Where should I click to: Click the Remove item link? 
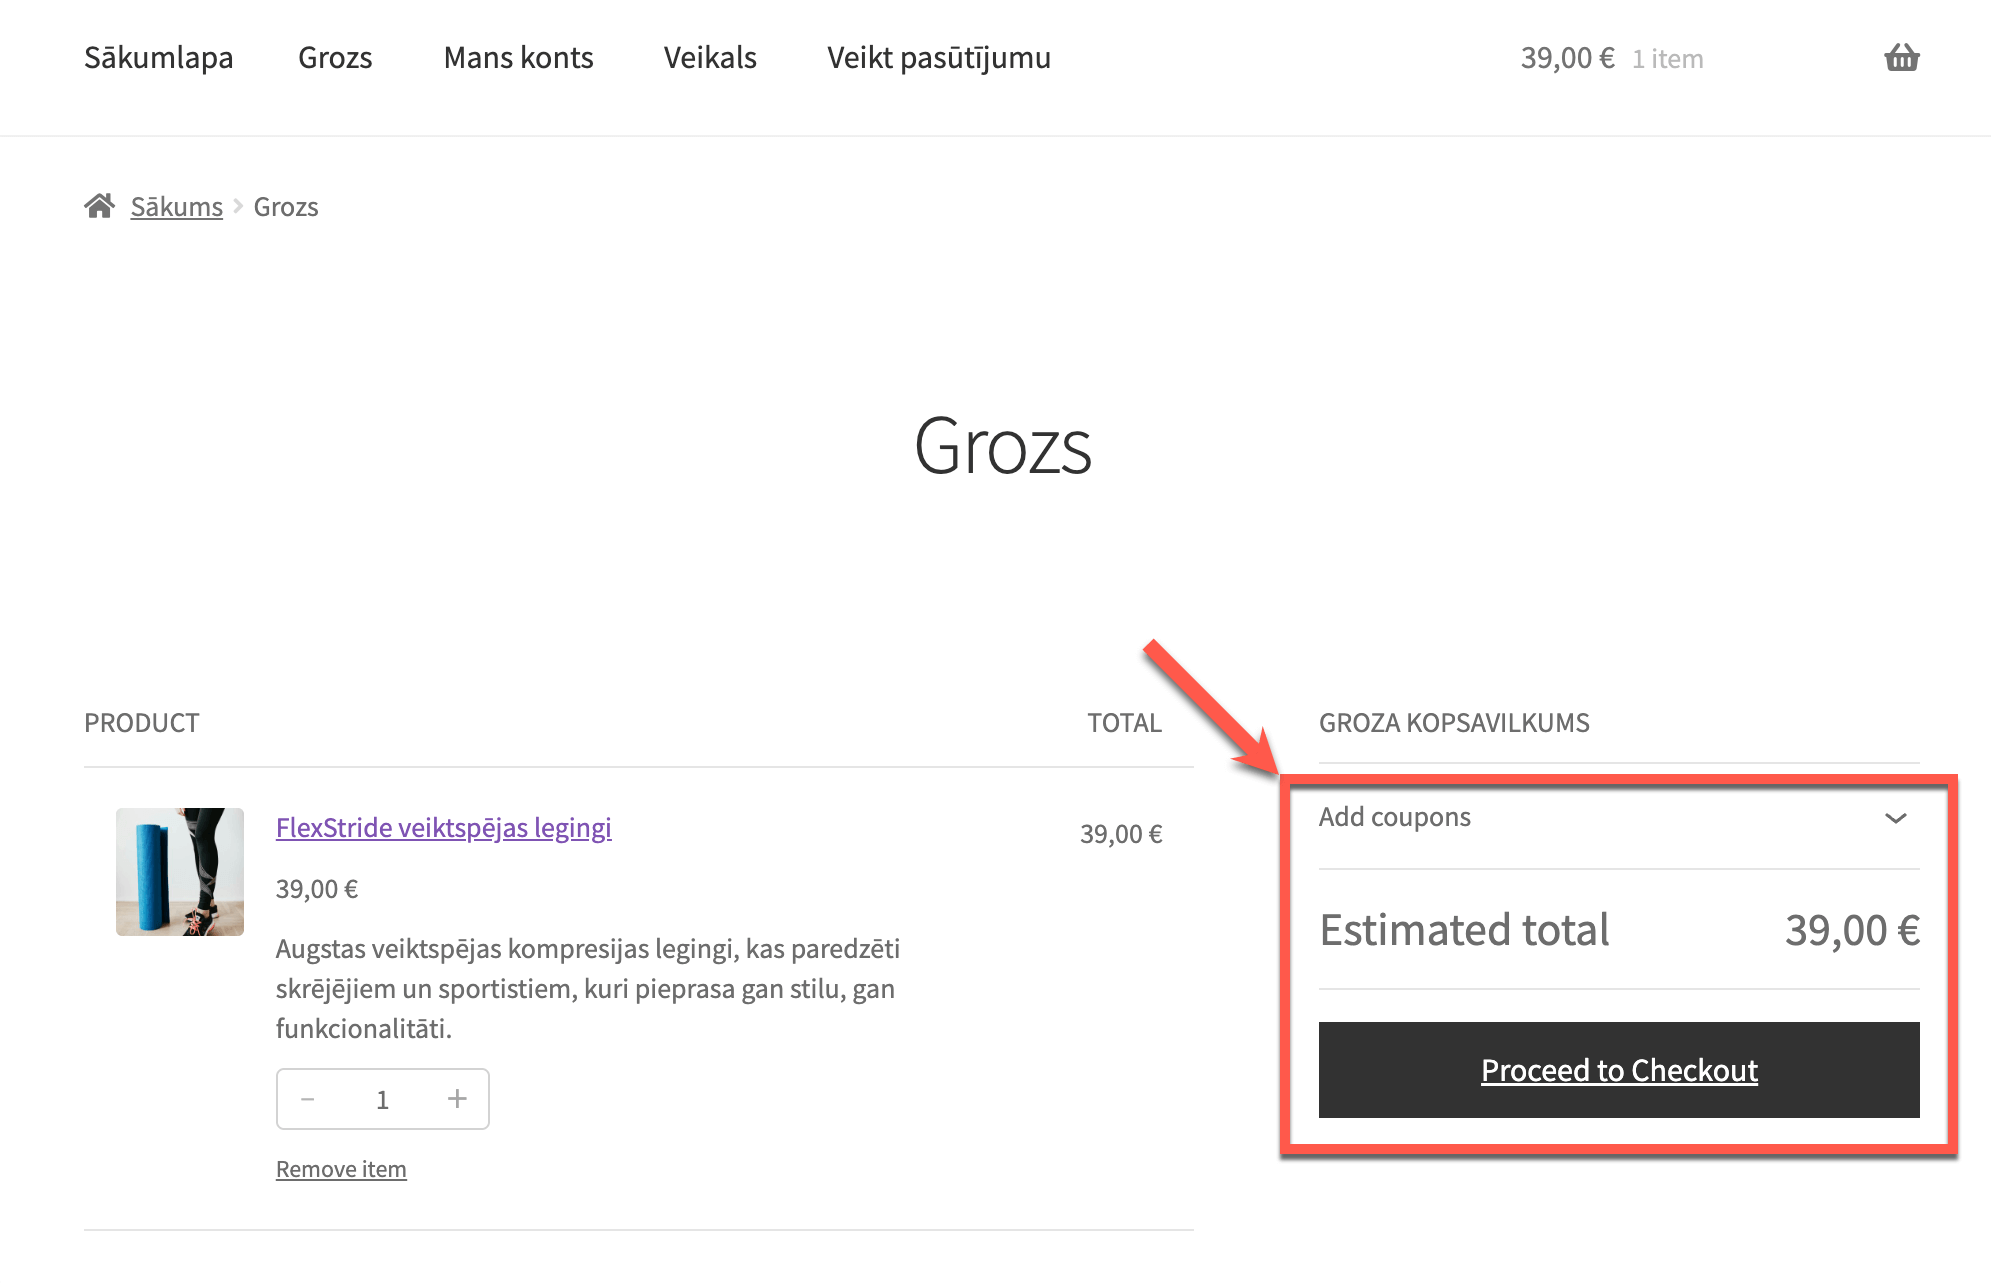click(341, 1169)
